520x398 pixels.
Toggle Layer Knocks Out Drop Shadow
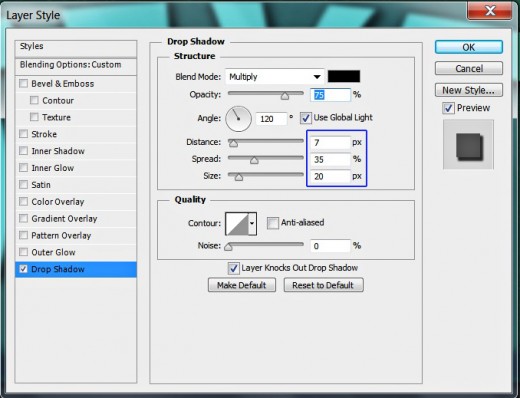point(233,268)
